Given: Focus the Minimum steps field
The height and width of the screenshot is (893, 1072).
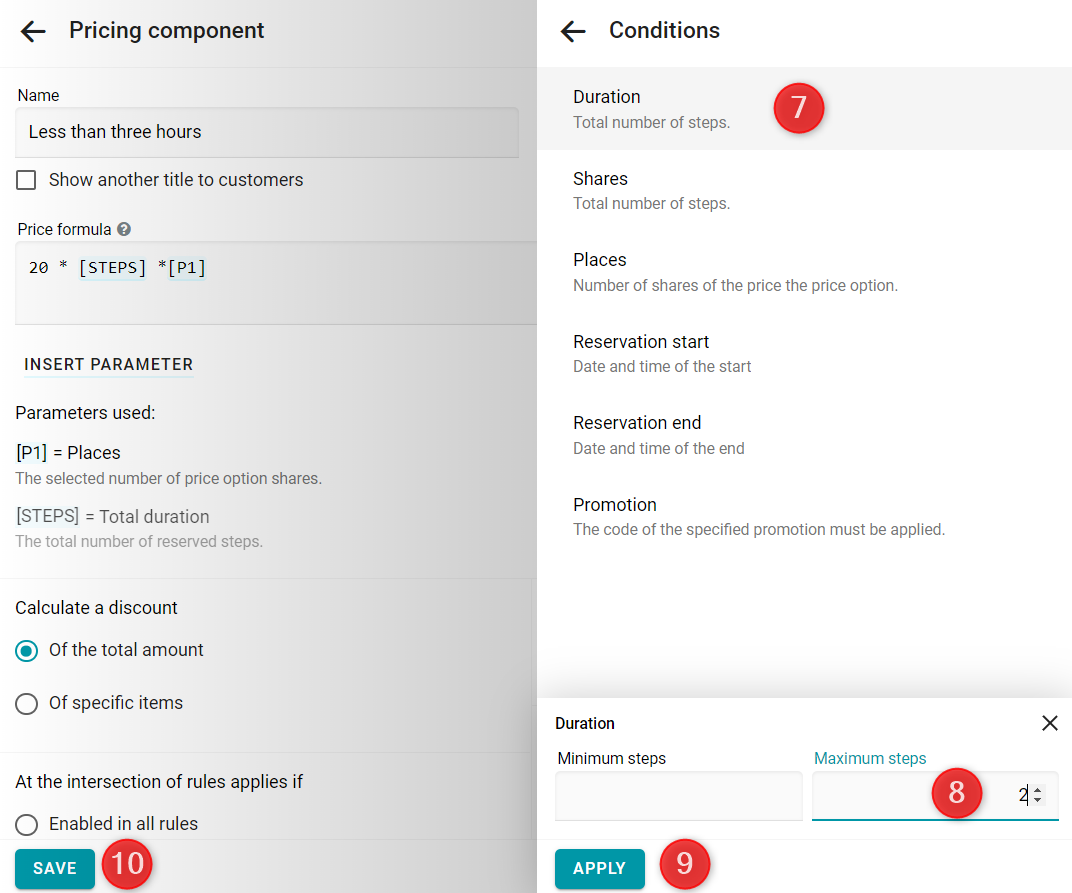Looking at the screenshot, I should (679, 796).
